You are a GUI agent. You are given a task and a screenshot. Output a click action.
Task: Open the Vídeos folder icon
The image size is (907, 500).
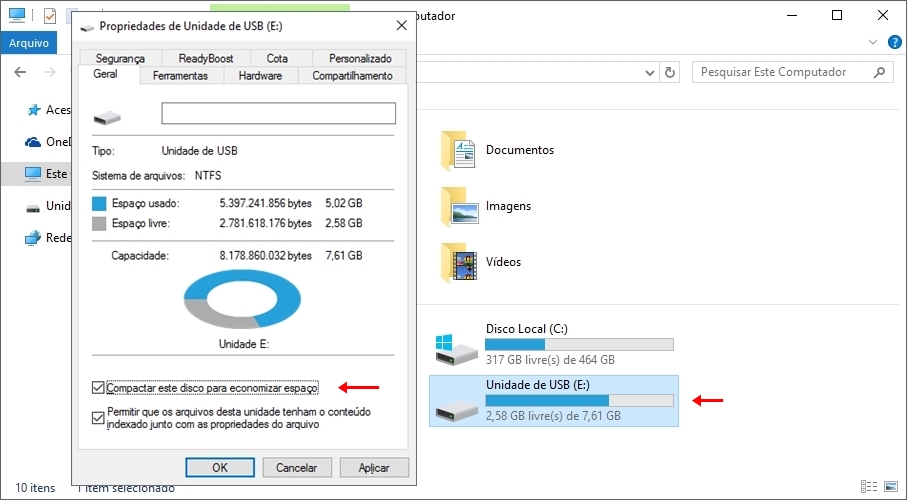pos(455,263)
